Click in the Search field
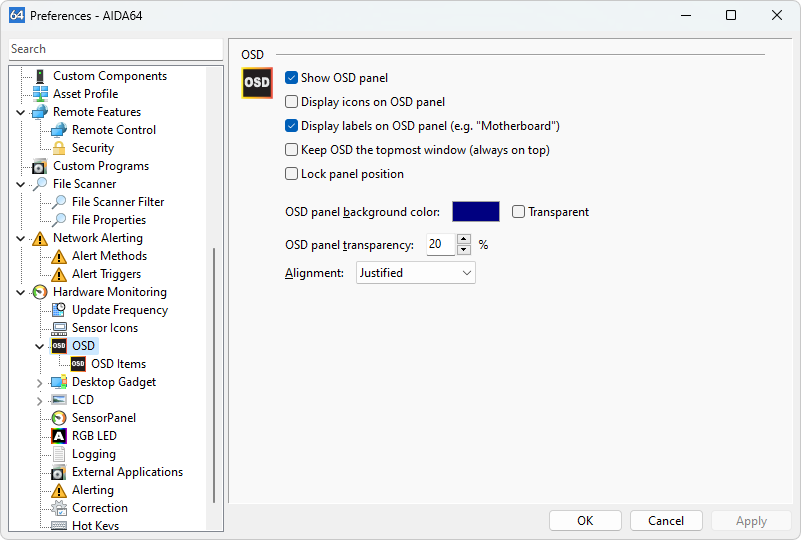This screenshot has width=801, height=540. click(115, 49)
